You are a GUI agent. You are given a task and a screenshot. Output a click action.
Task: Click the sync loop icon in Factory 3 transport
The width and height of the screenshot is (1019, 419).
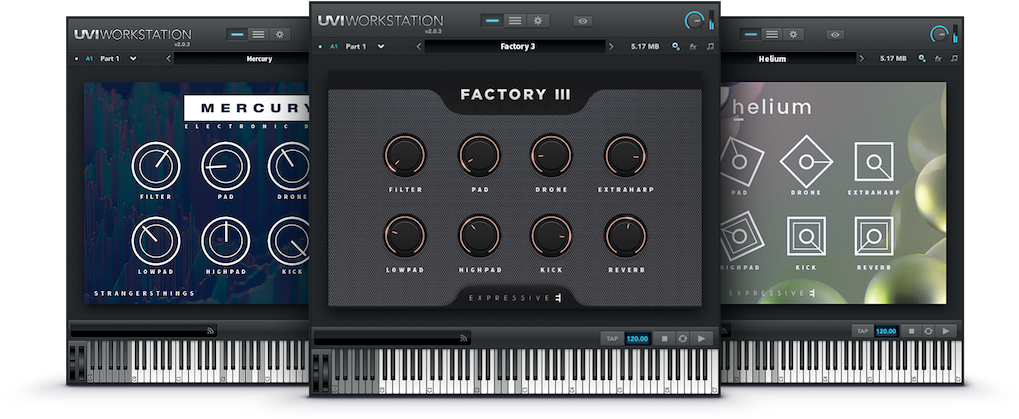click(x=682, y=338)
